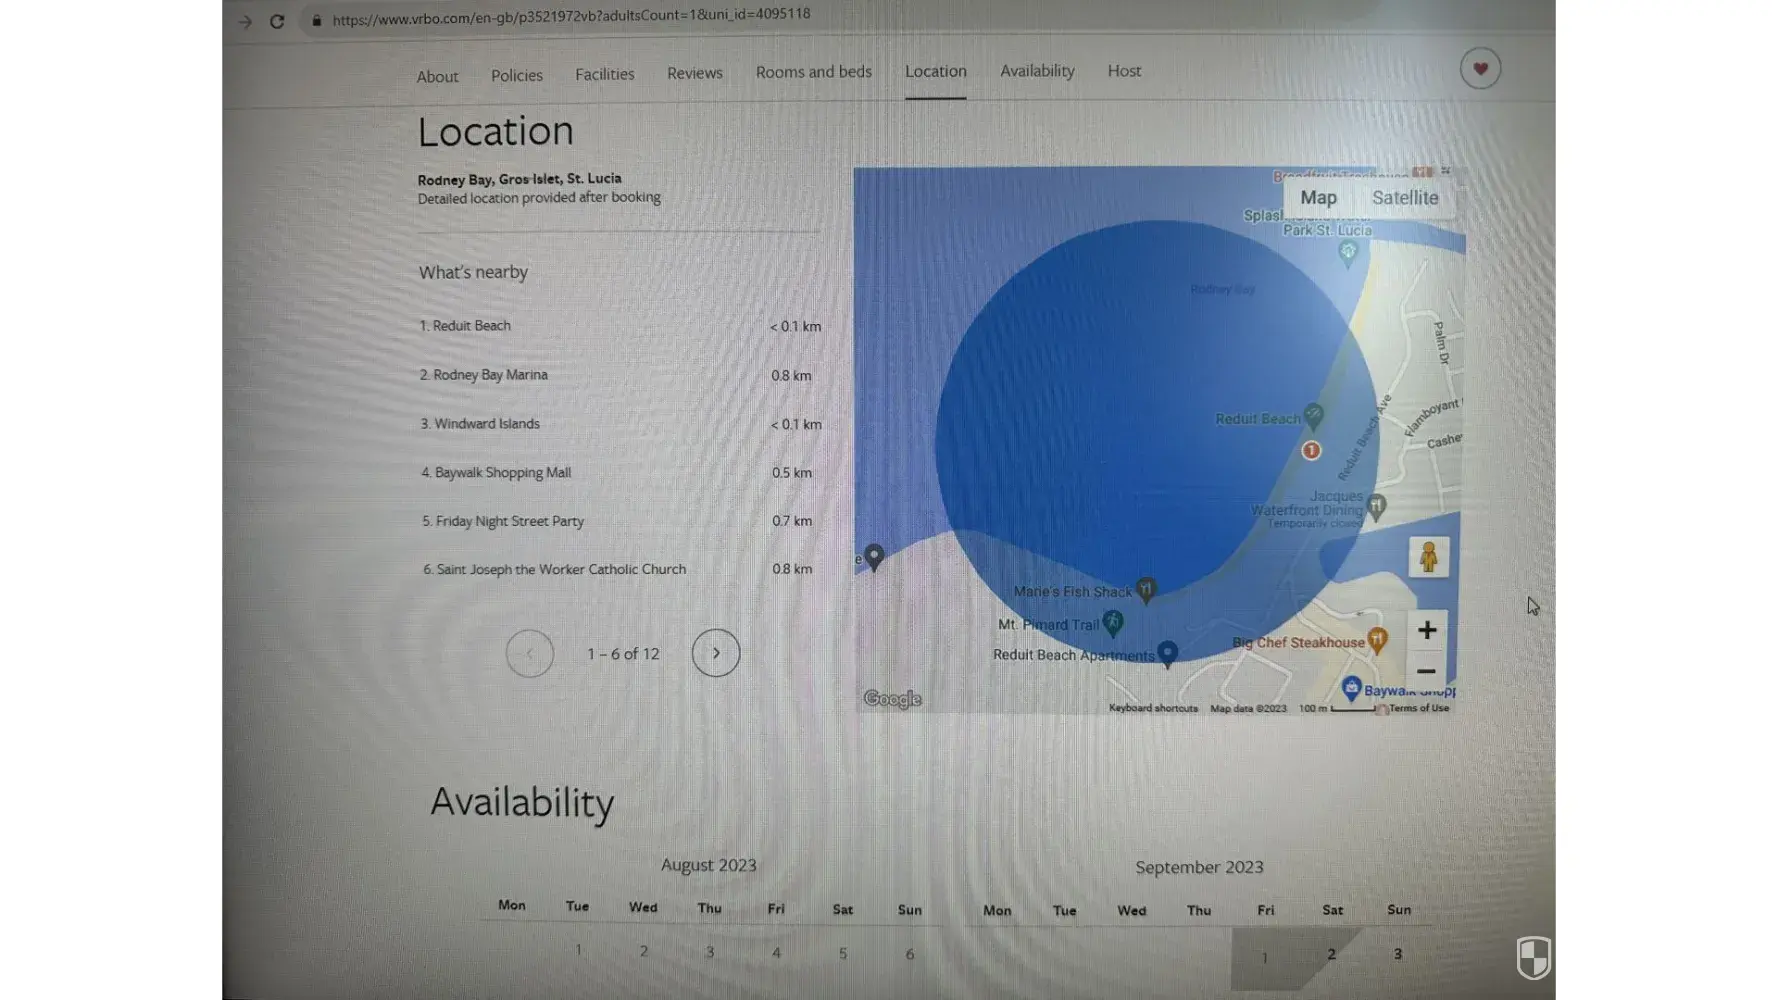The height and width of the screenshot is (1000, 1778).
Task: Select September 1 in the calendar
Action: (1264, 957)
